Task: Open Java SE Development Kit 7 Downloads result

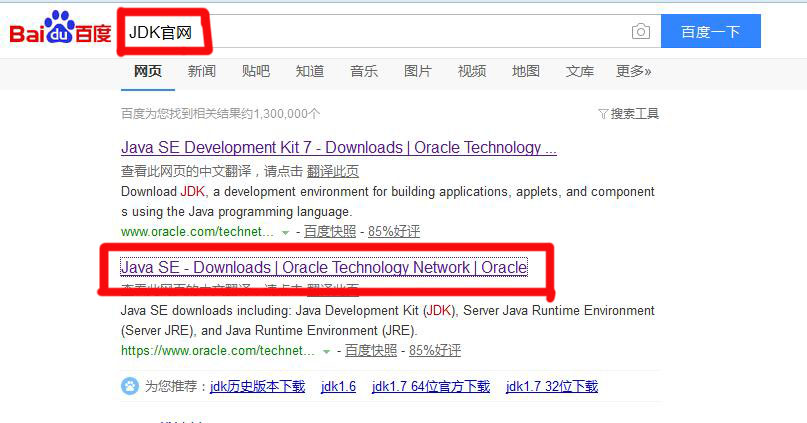Action: point(339,148)
